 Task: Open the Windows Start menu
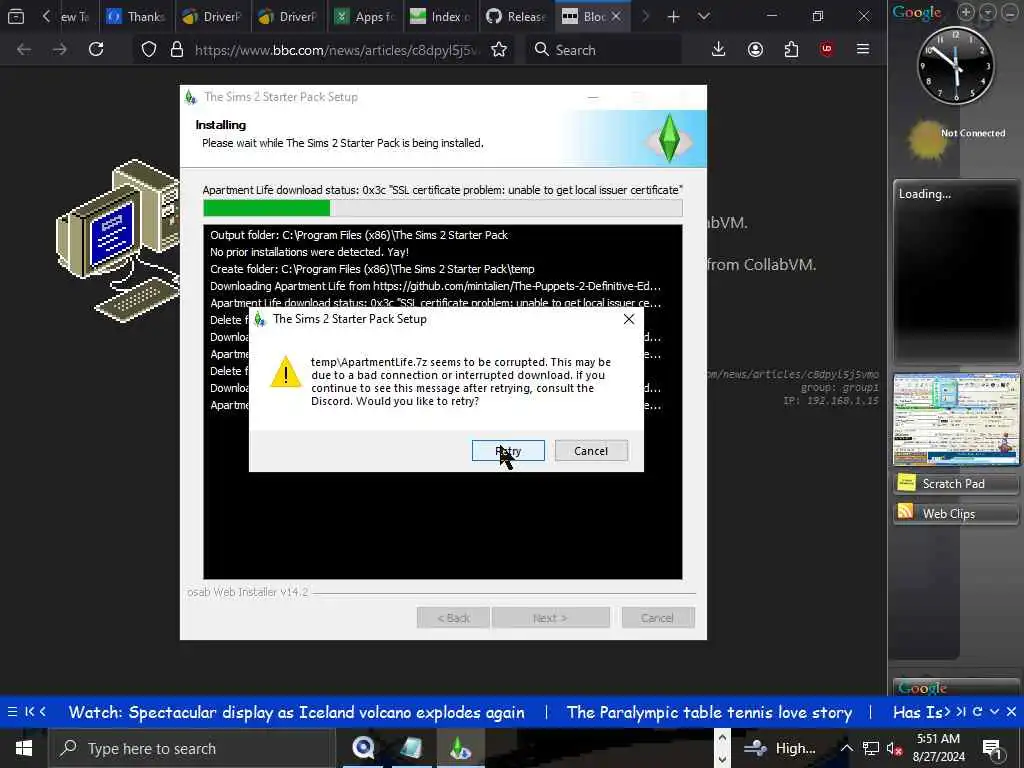pos(24,748)
